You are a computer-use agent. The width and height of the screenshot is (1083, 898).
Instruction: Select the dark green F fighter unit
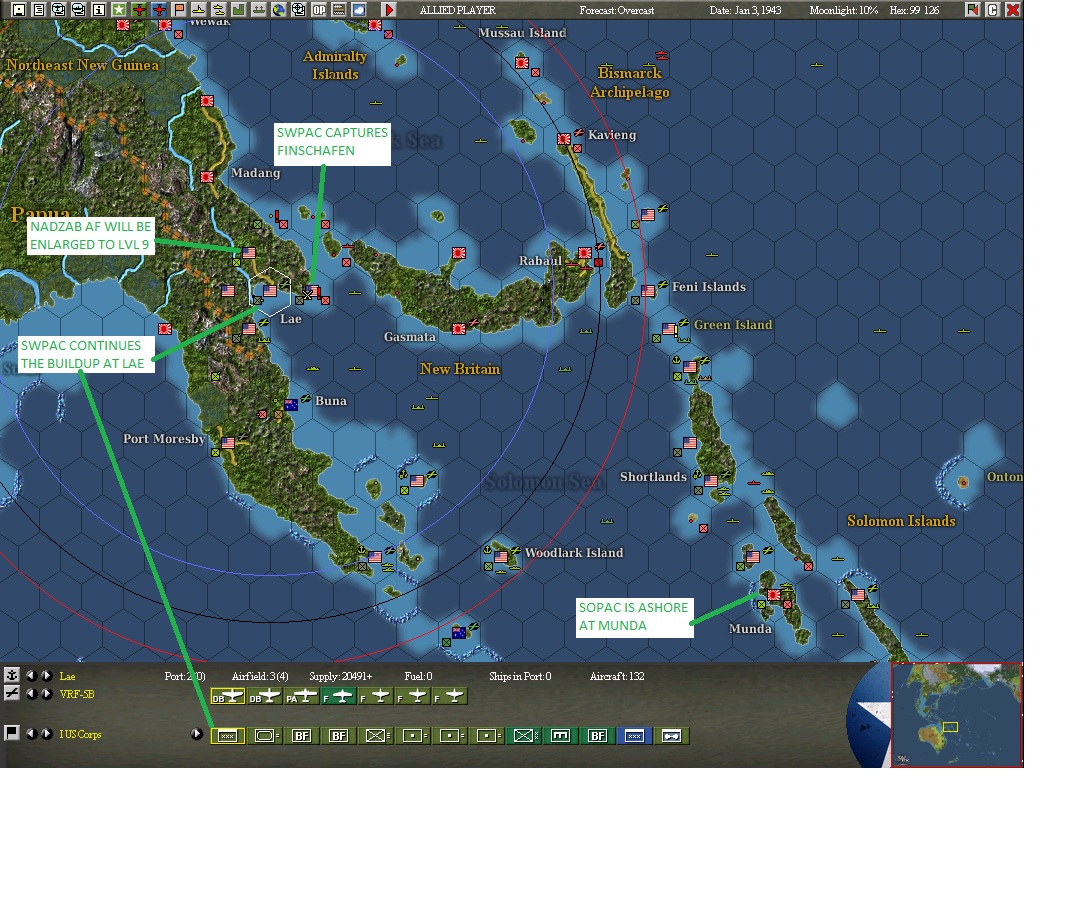point(338,696)
